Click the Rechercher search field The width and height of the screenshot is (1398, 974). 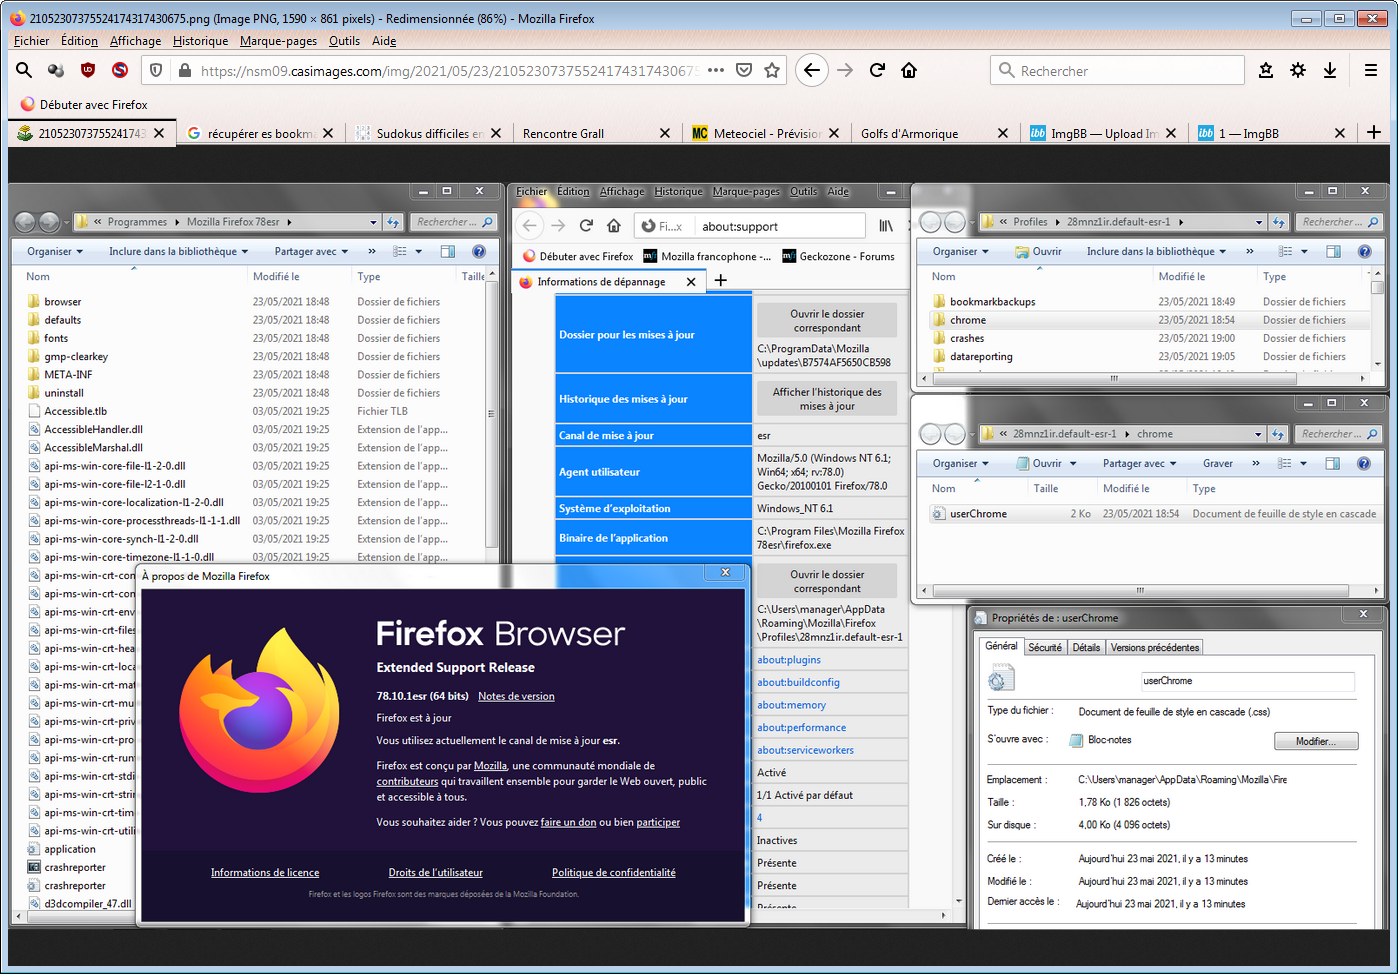(x=1117, y=71)
